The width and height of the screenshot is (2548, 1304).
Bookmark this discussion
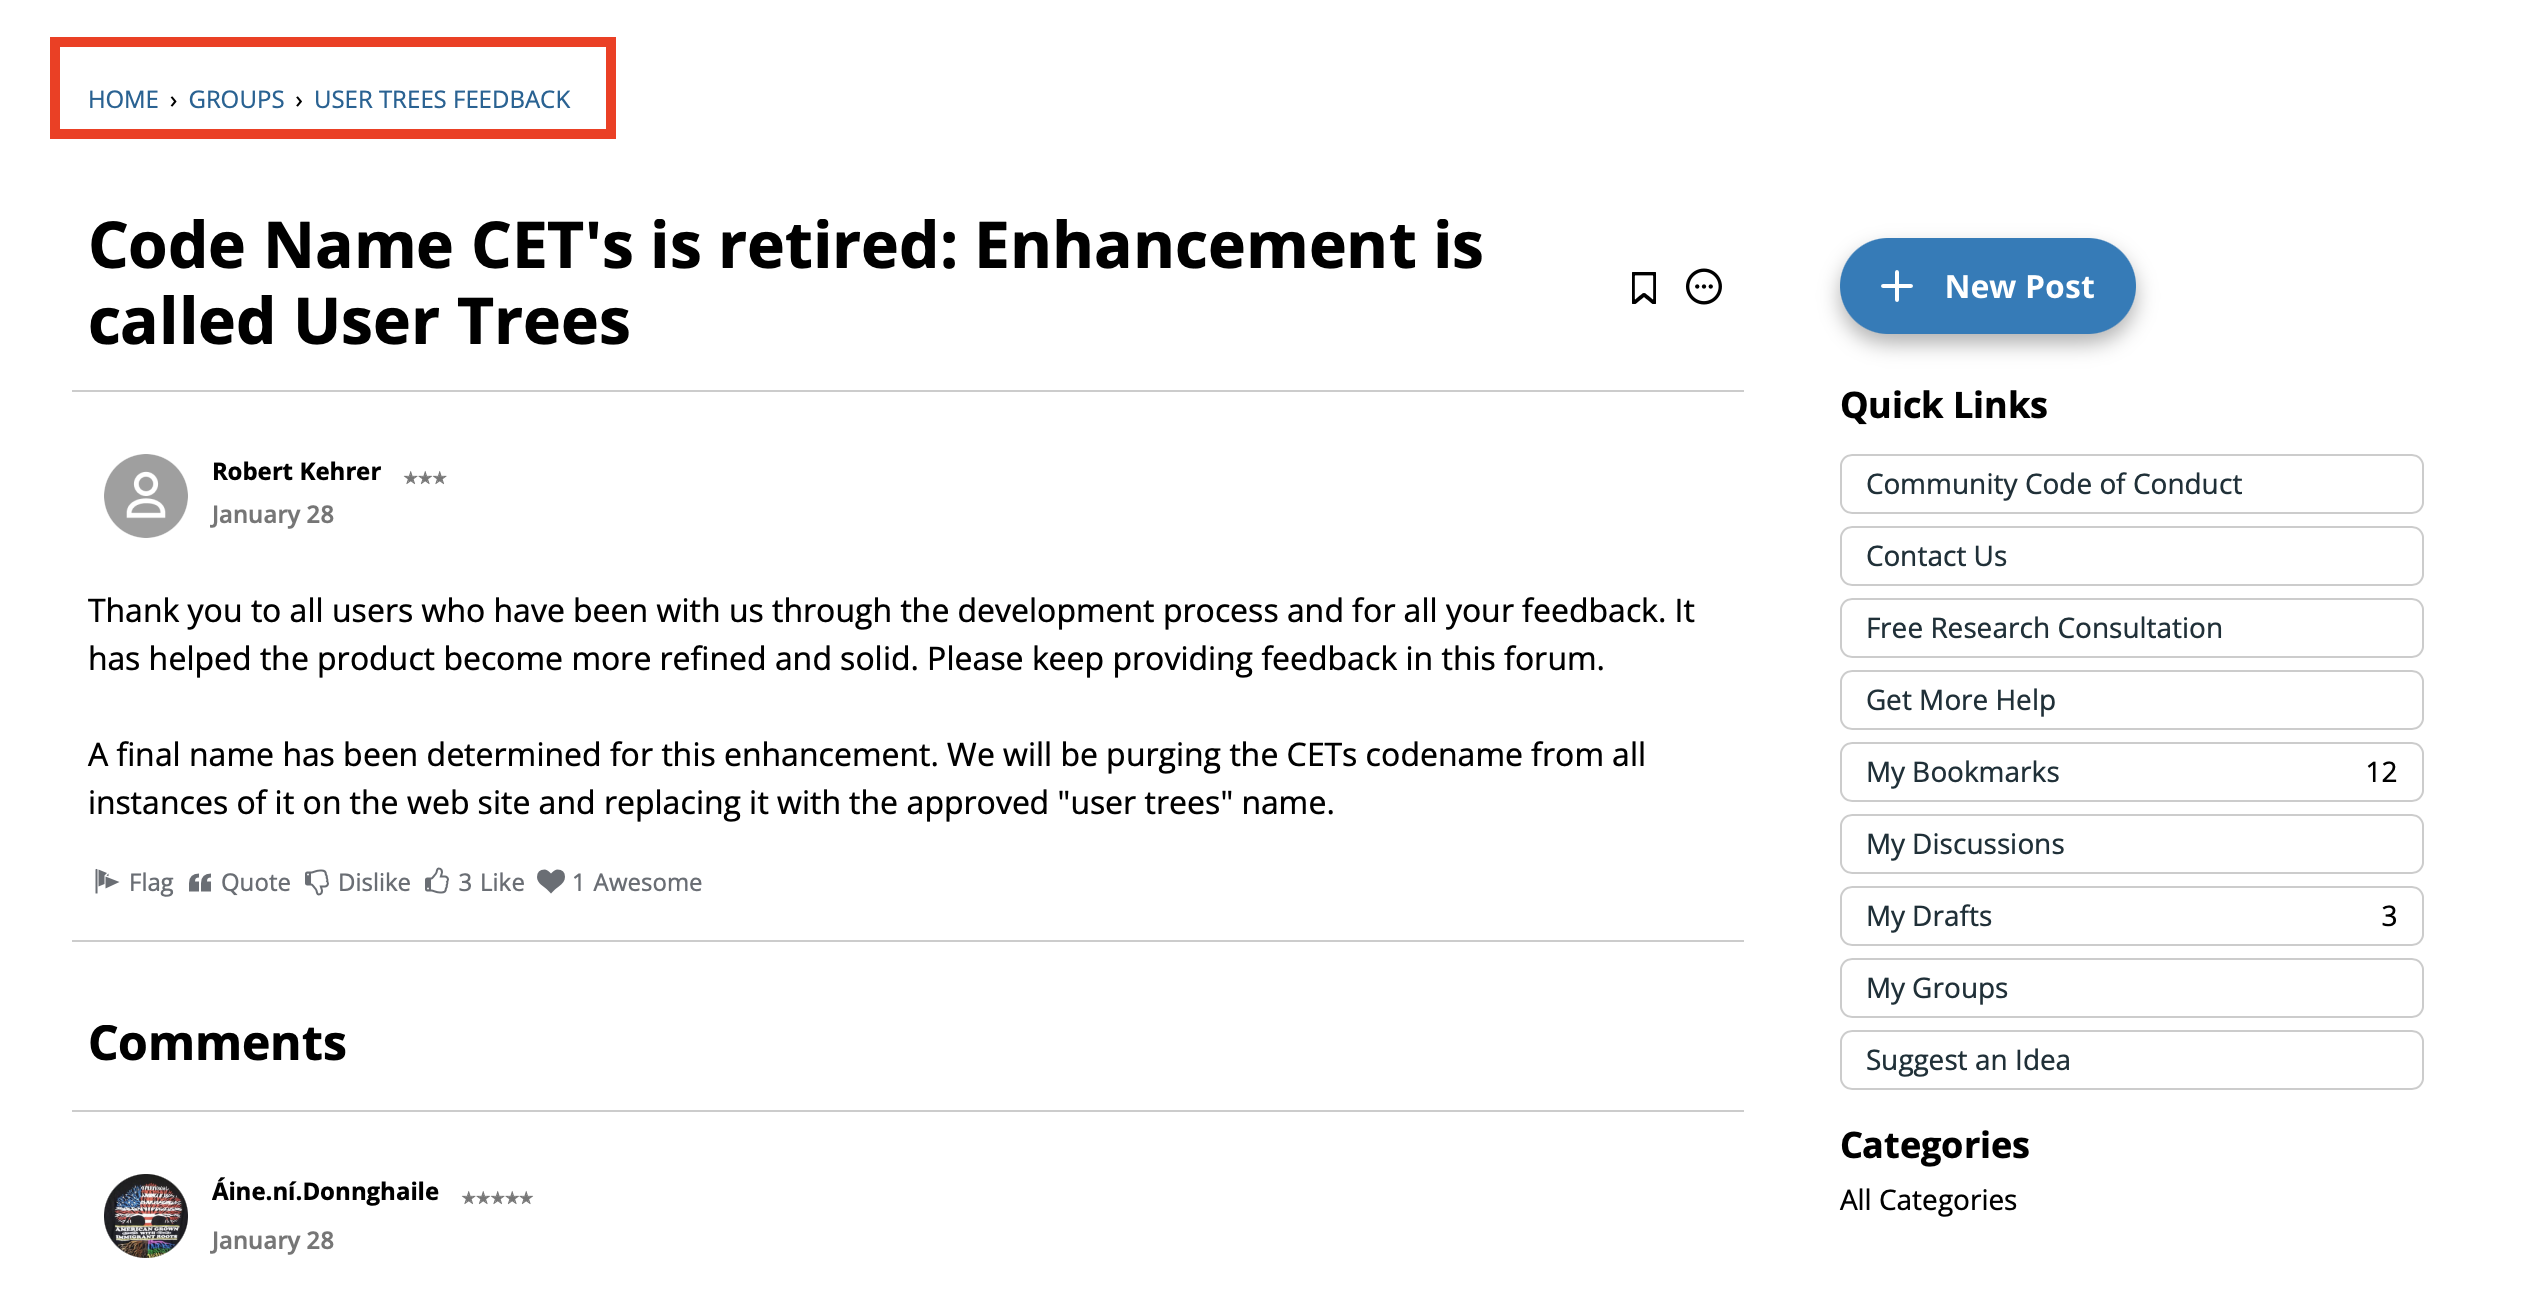click(x=1645, y=287)
